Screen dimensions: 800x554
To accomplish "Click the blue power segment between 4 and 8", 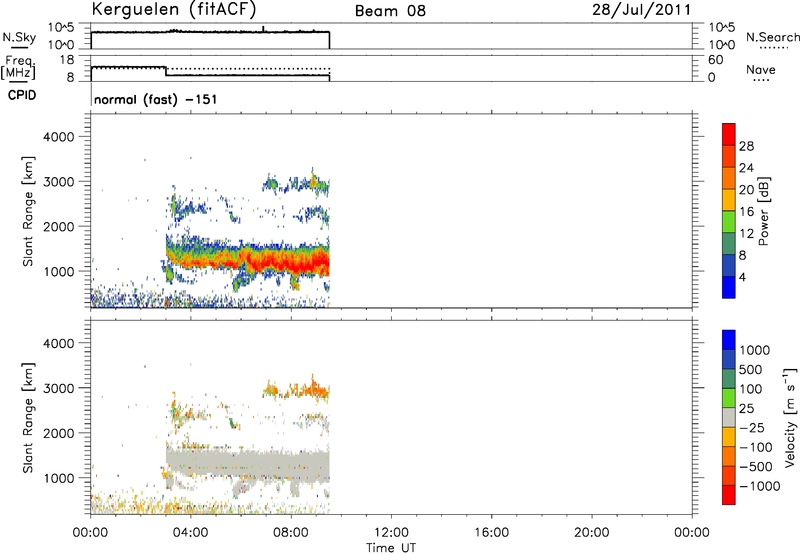I will (x=729, y=265).
